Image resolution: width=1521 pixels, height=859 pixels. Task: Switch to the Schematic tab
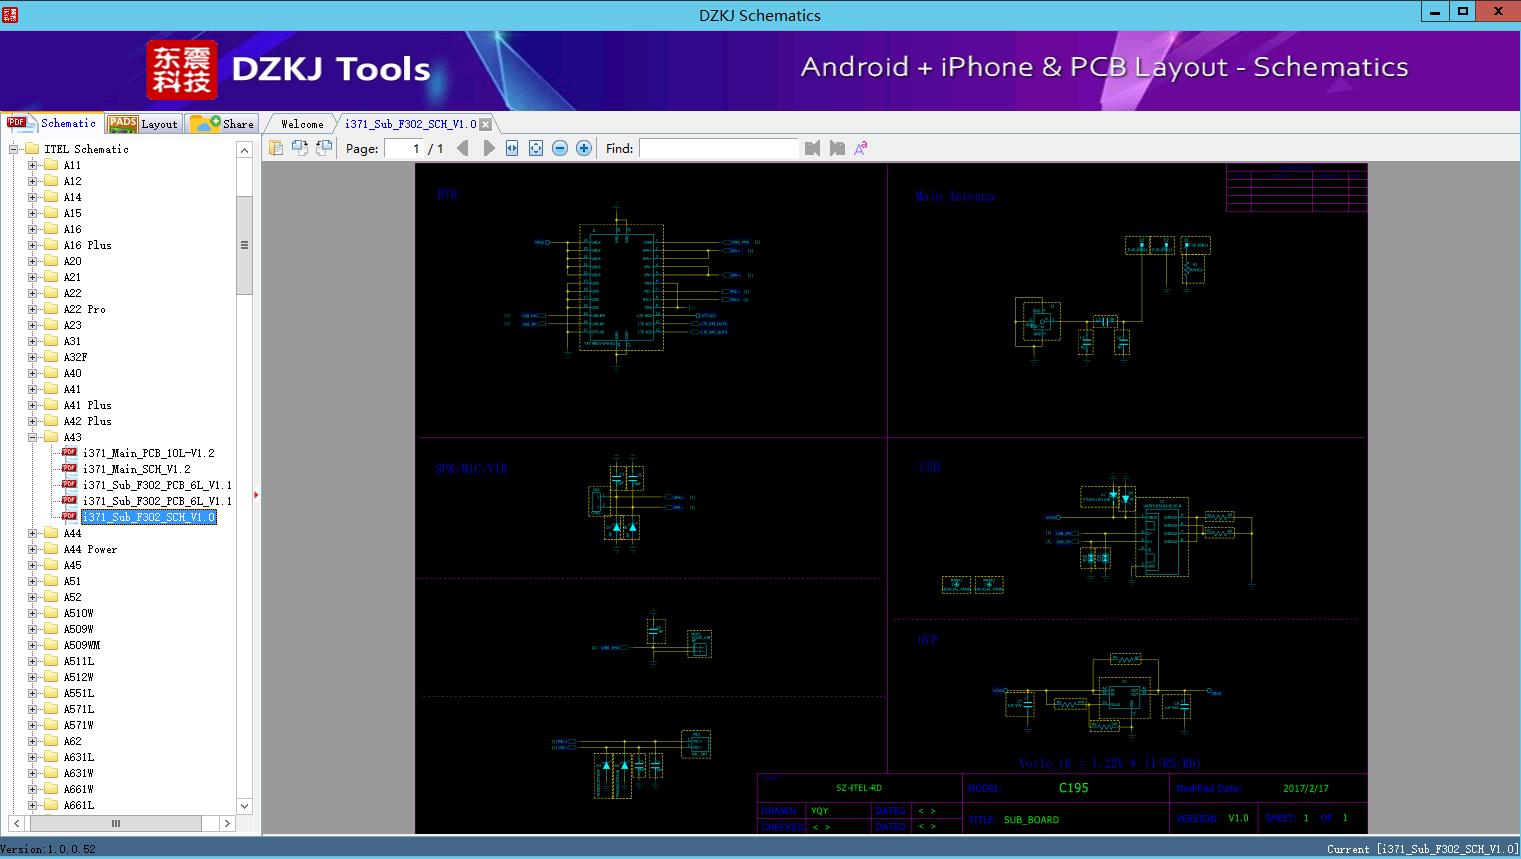click(52, 123)
